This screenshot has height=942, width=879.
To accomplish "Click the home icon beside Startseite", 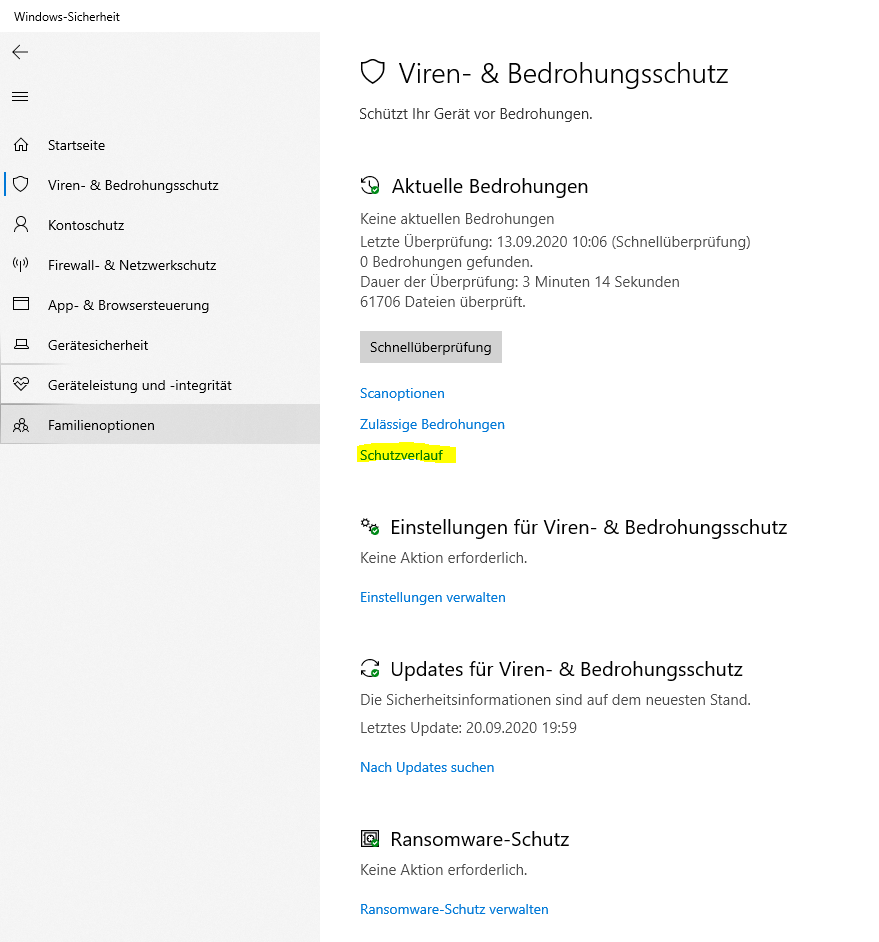I will pyautogui.click(x=21, y=145).
